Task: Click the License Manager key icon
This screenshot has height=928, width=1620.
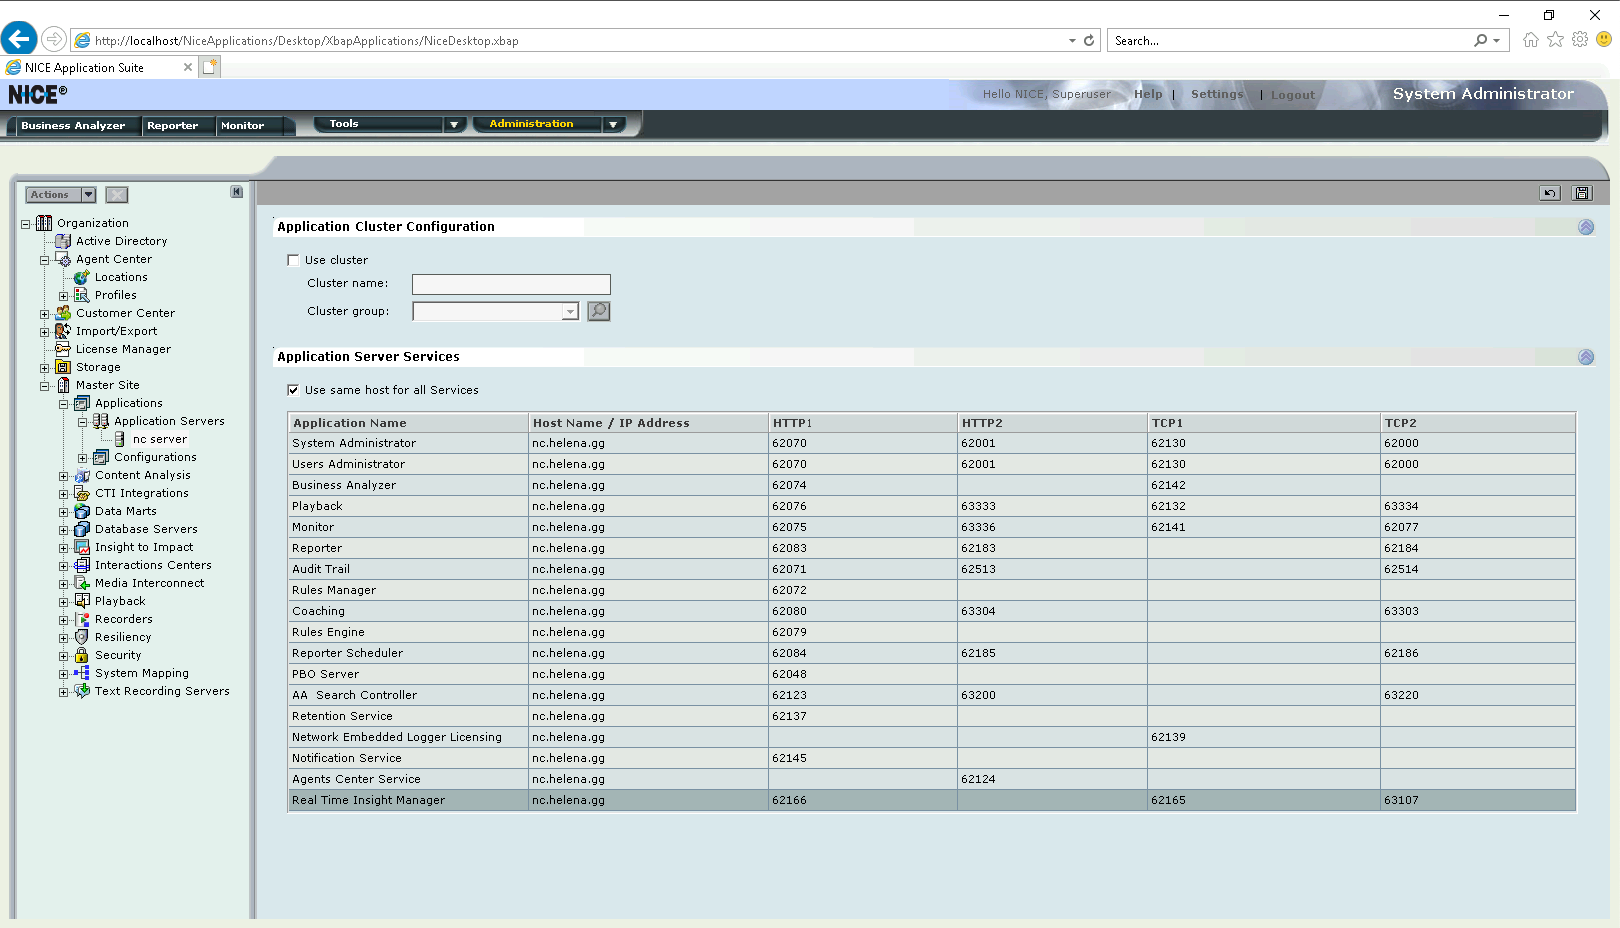Action: click(63, 349)
